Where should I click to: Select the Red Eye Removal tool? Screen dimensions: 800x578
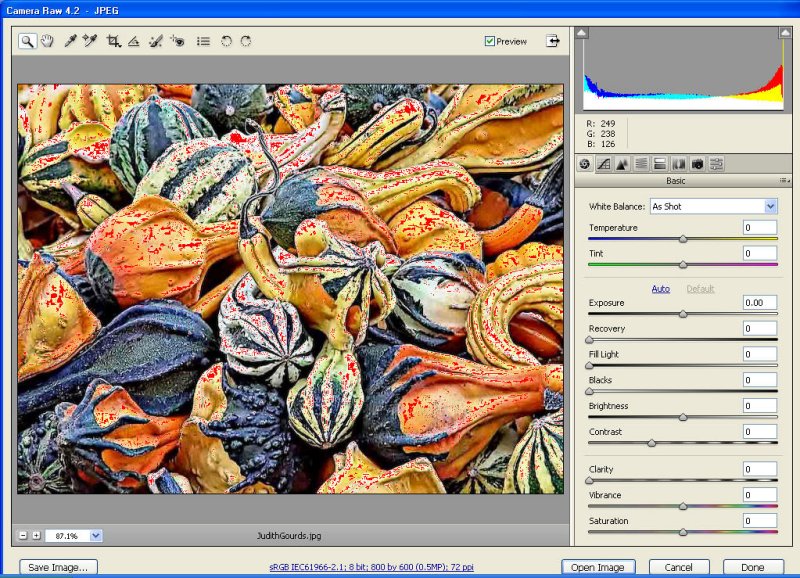point(177,41)
